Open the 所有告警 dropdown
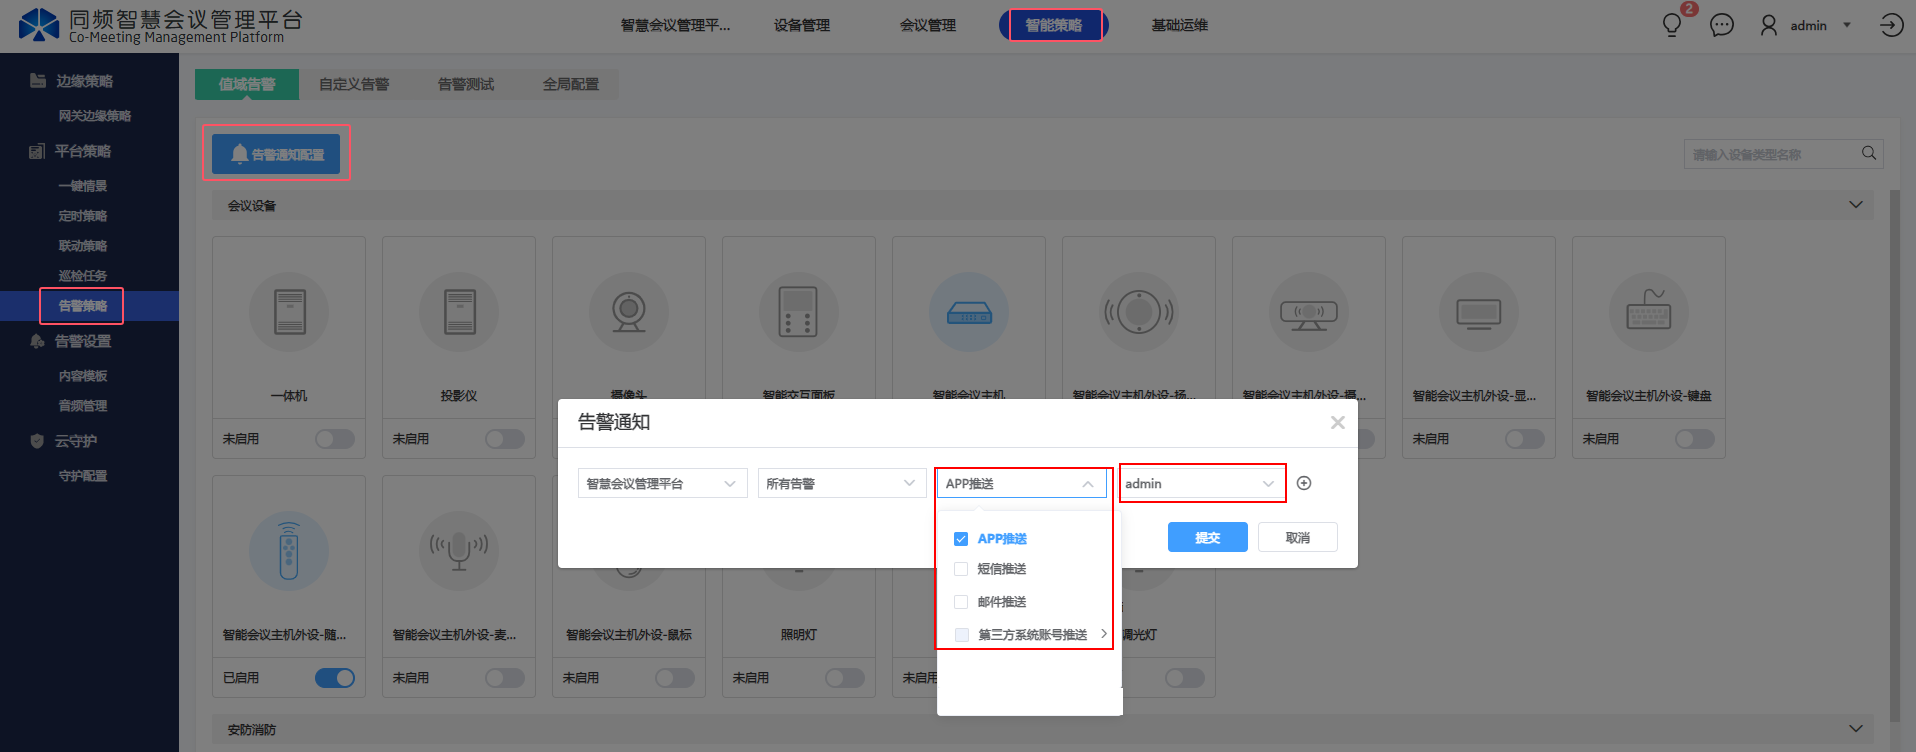 [x=841, y=484]
